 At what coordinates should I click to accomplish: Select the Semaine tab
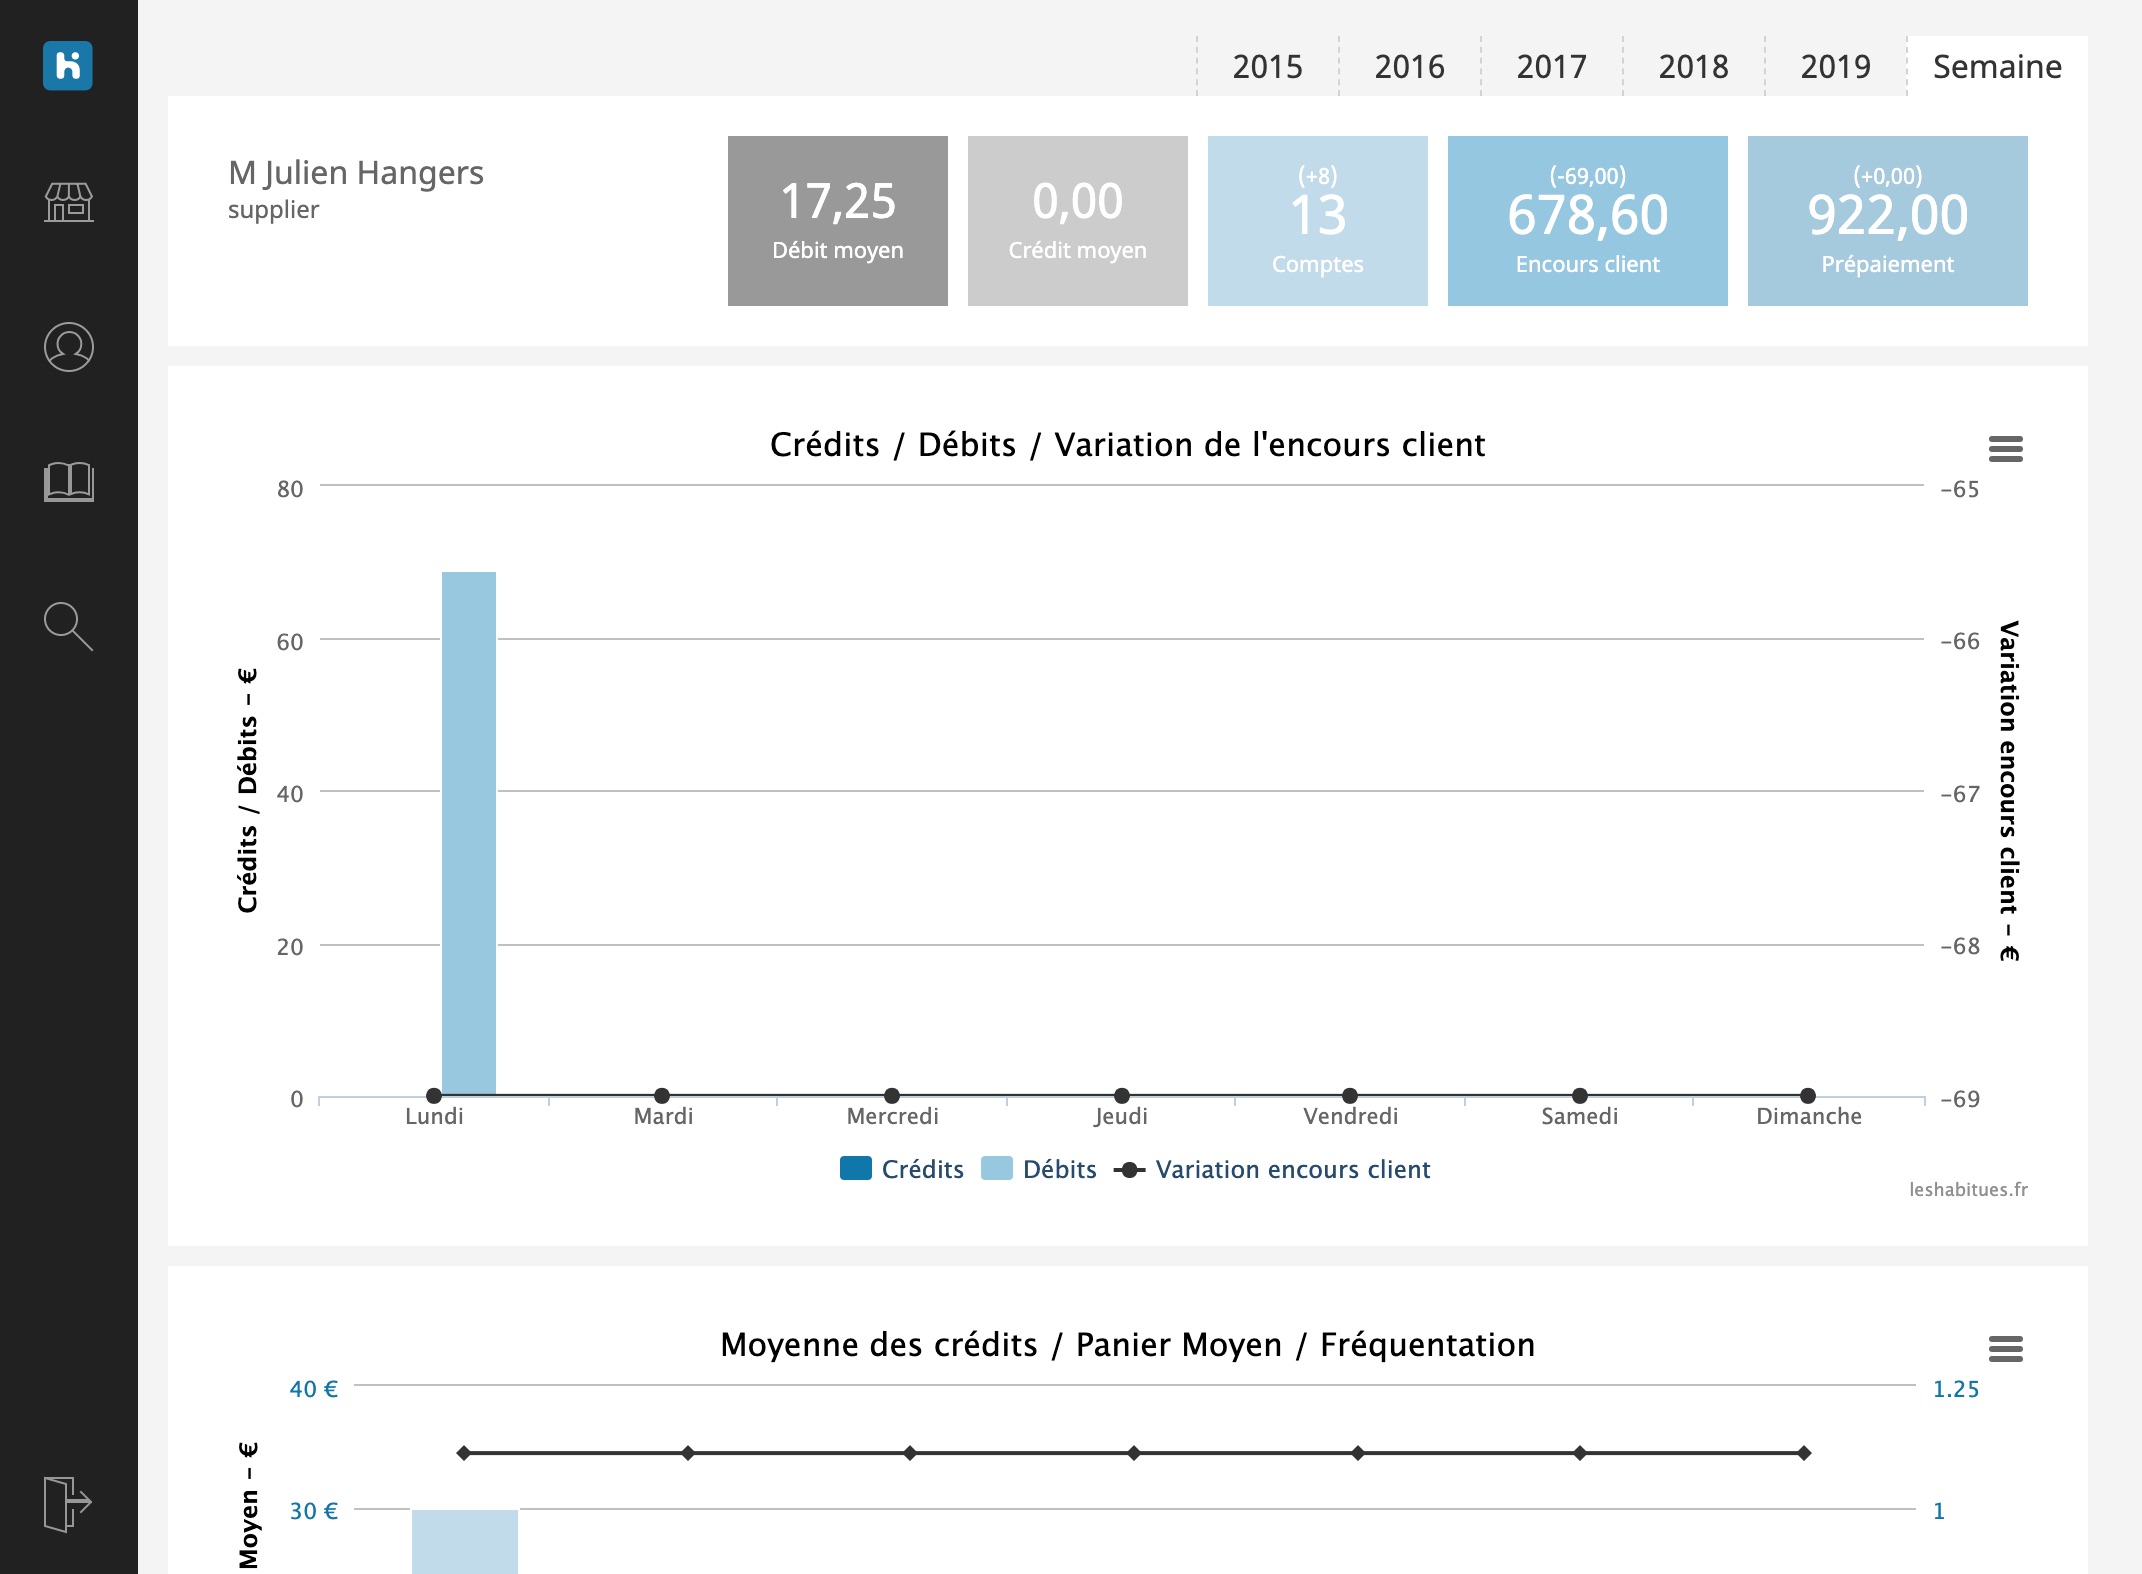(1997, 66)
